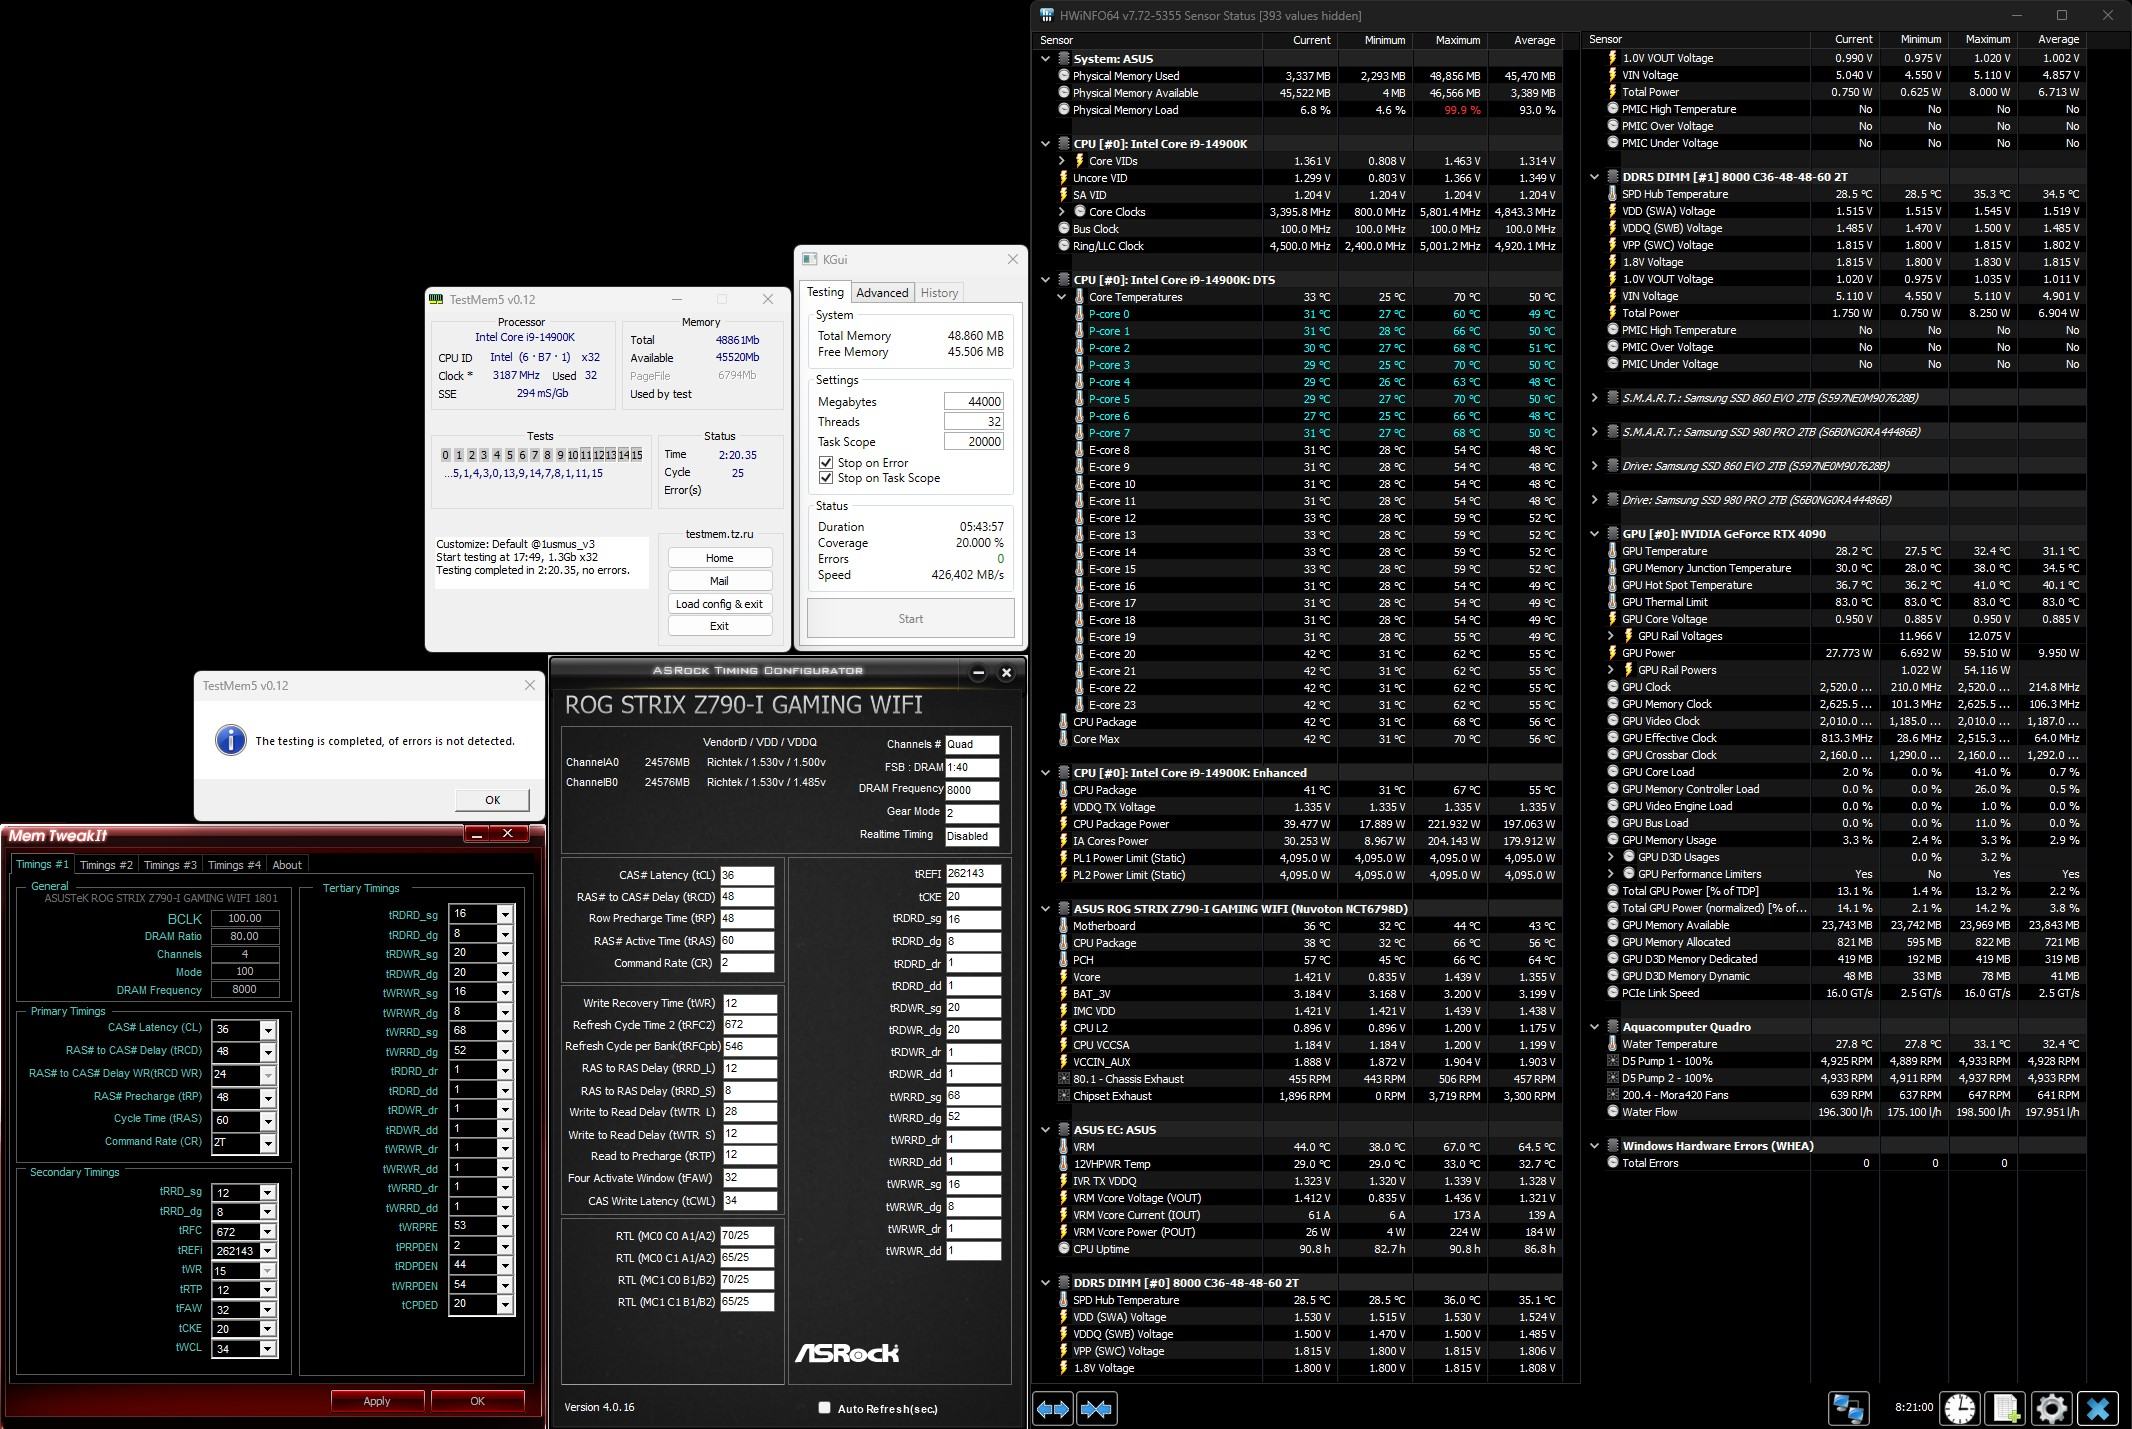Click the HWiNFO64 title bar app icon
The width and height of the screenshot is (2132, 1429).
pyautogui.click(x=1047, y=15)
